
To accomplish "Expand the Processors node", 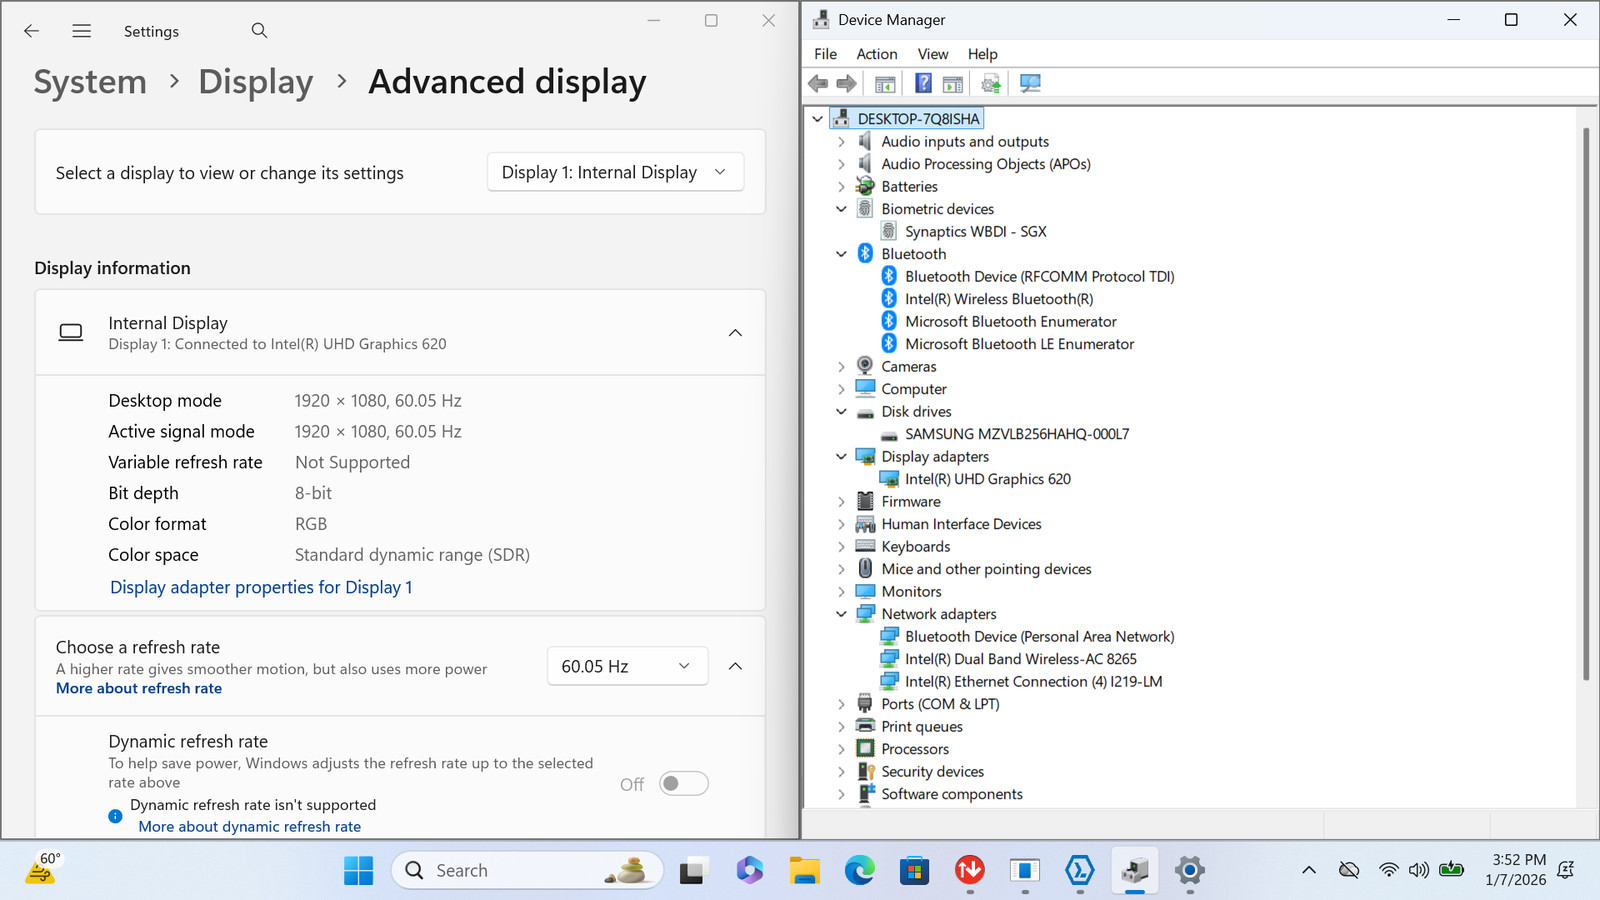I will click(x=841, y=749).
